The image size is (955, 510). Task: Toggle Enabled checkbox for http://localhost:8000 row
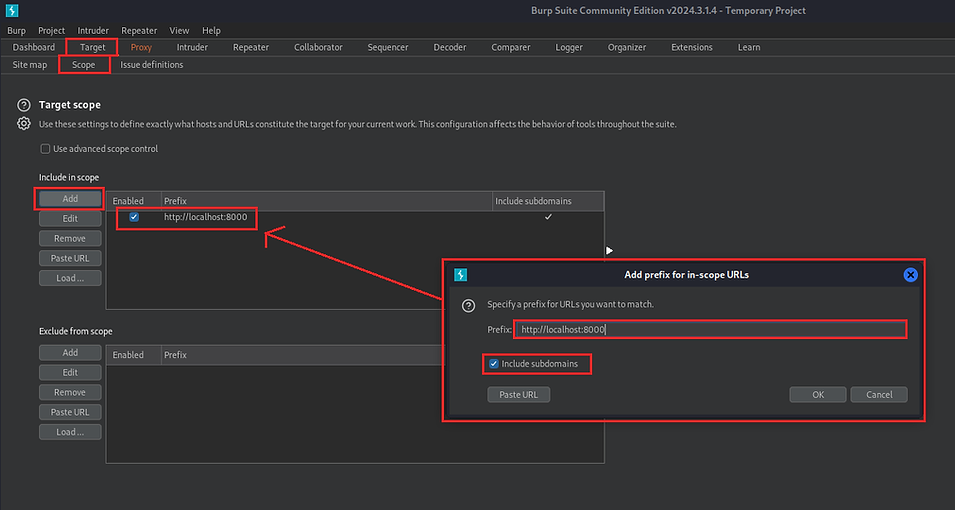(134, 217)
